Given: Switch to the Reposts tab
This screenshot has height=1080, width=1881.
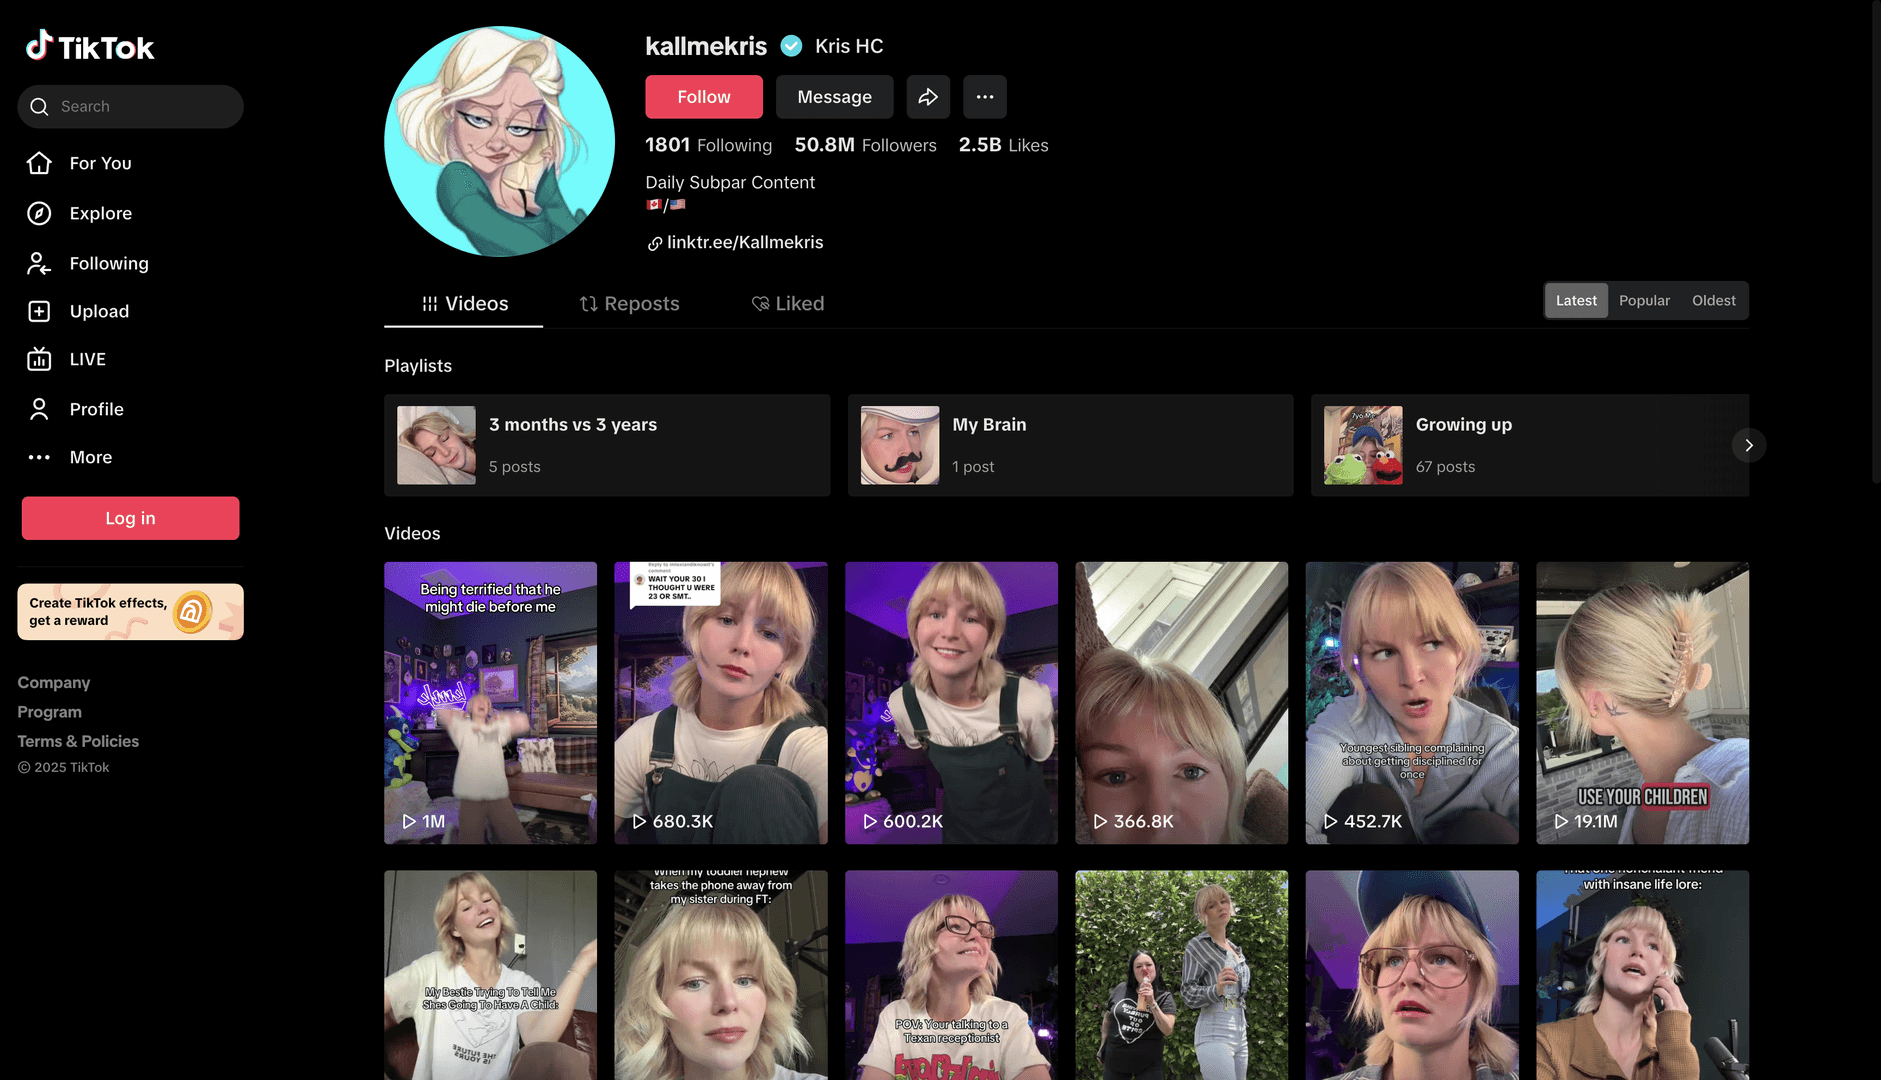Looking at the screenshot, I should (x=629, y=304).
